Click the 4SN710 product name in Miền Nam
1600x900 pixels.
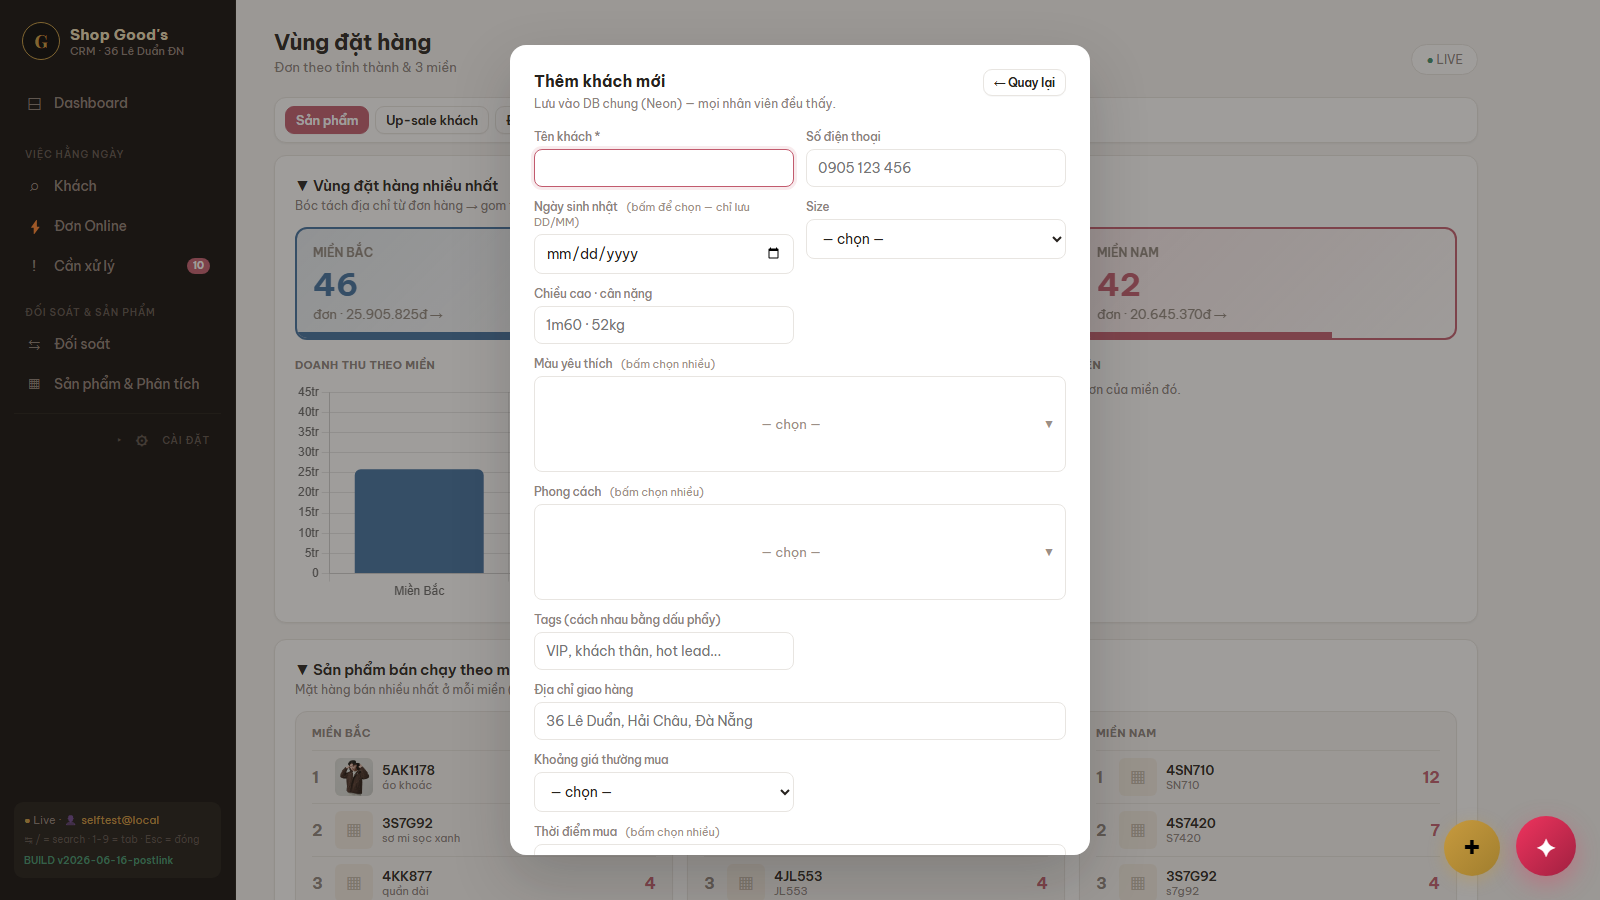[1190, 770]
